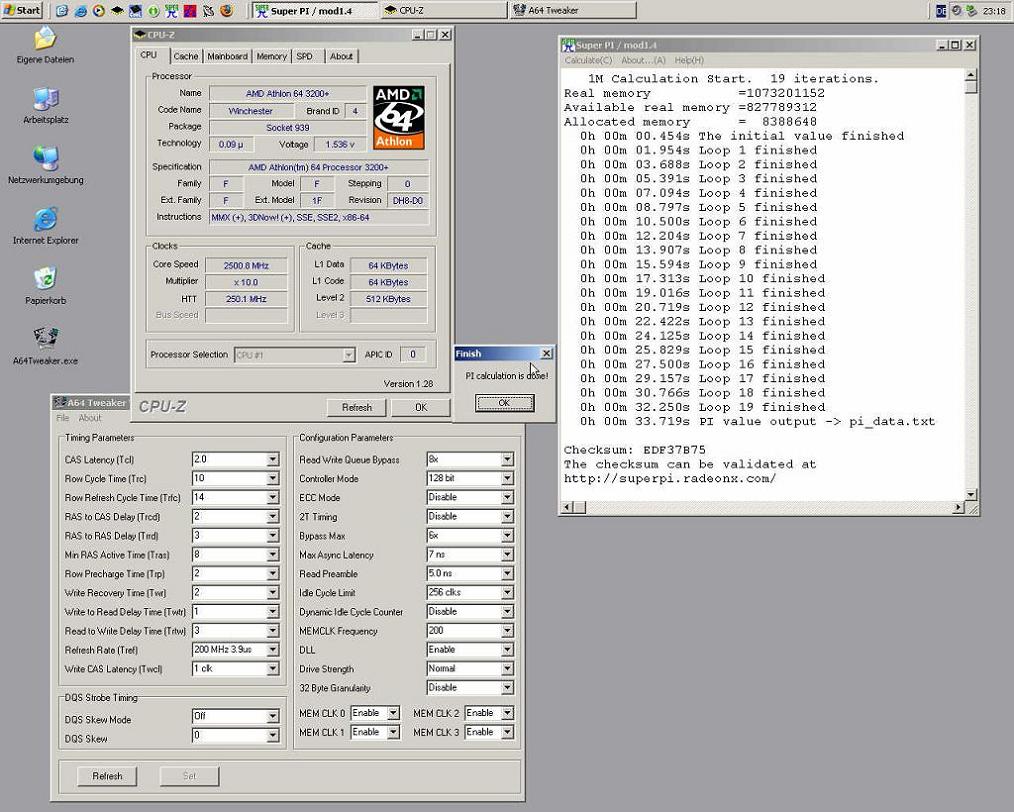The image size is (1014, 812).
Task: Switch to the Cache tab in CPU-Z
Action: (x=186, y=56)
